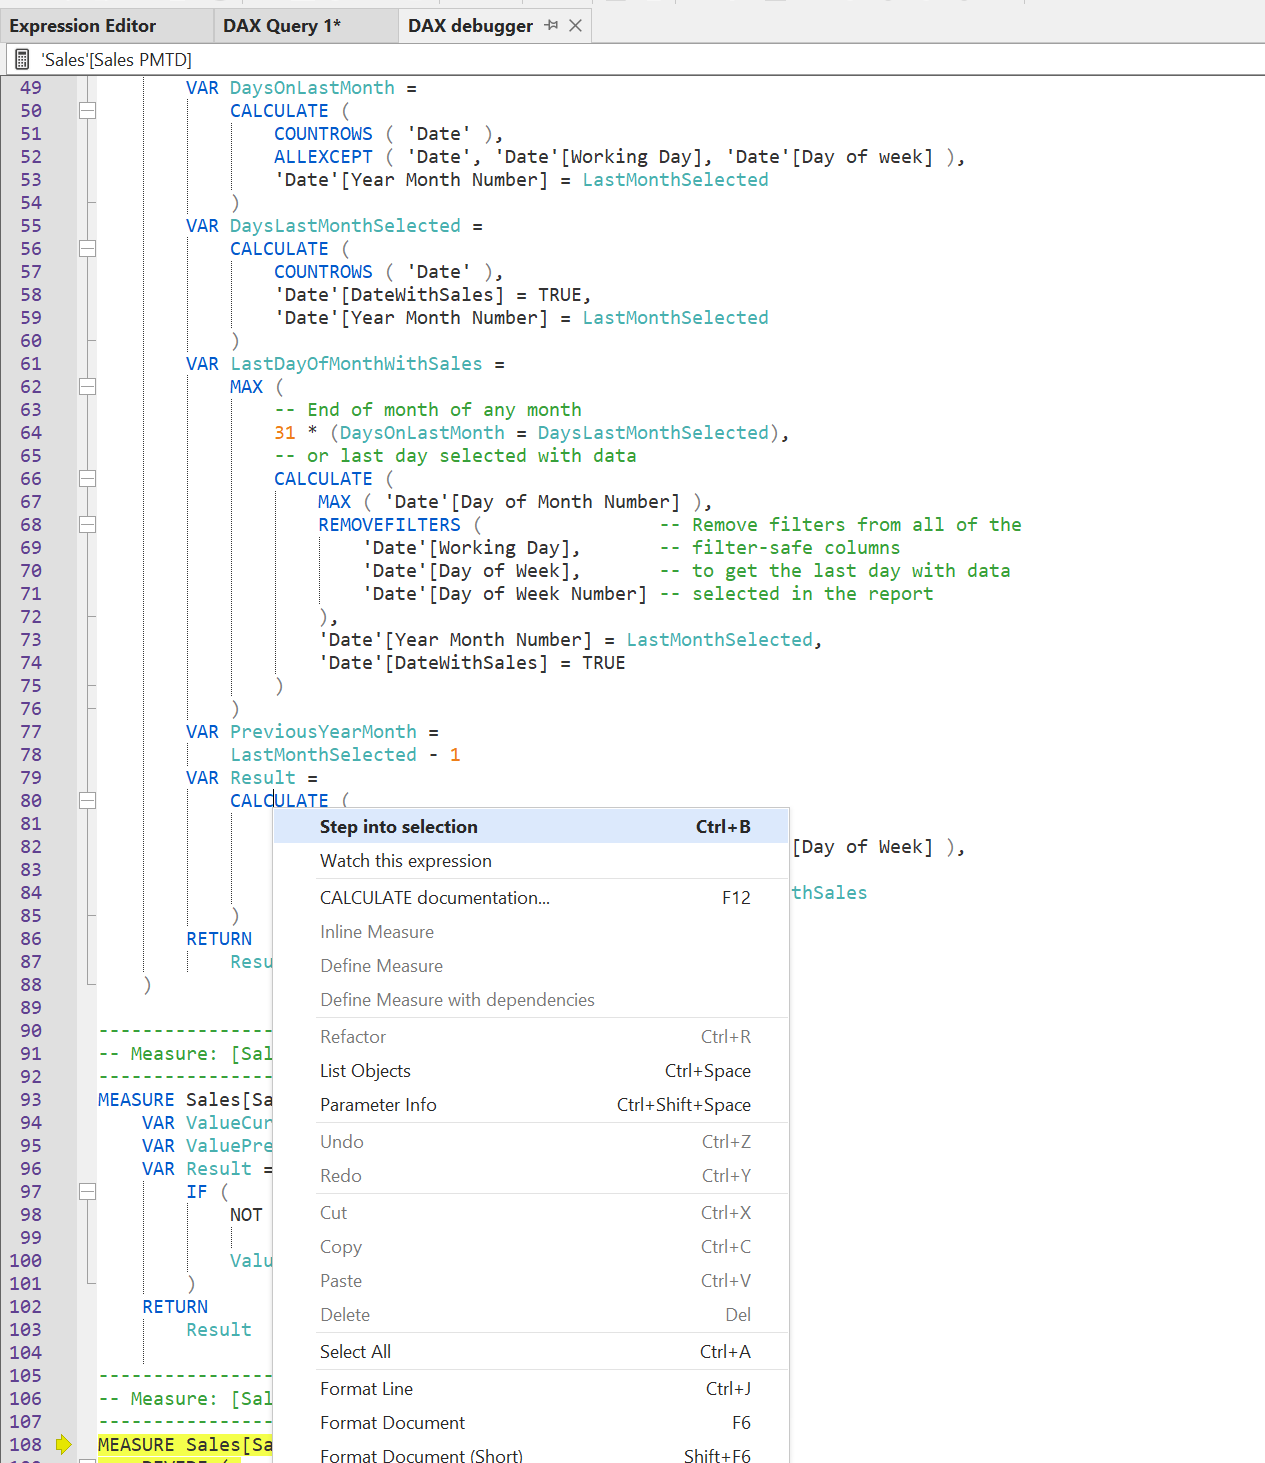Close the DAX debugger tab
Image resolution: width=1265 pixels, height=1463 pixels.
(x=575, y=26)
